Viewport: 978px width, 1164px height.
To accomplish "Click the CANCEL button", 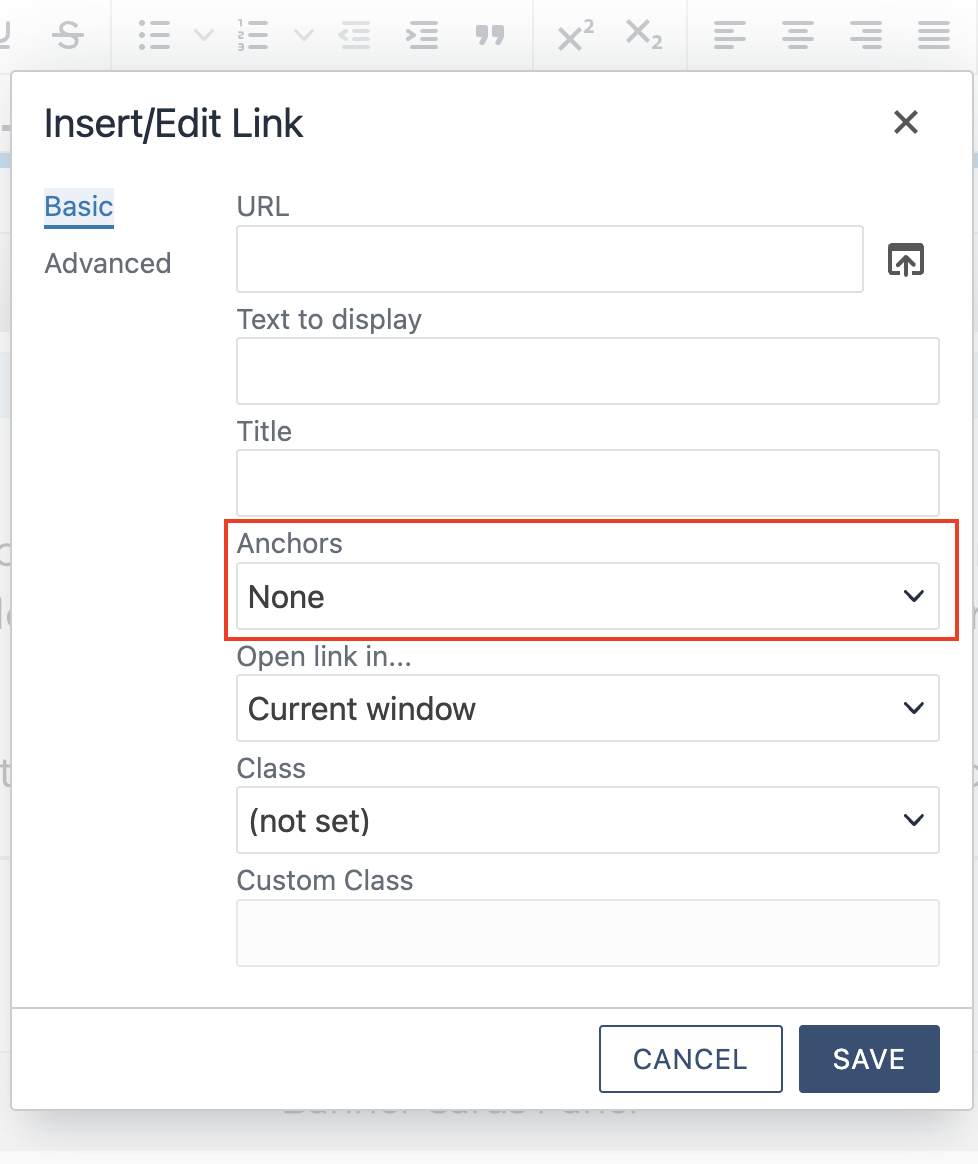I will click(690, 1059).
